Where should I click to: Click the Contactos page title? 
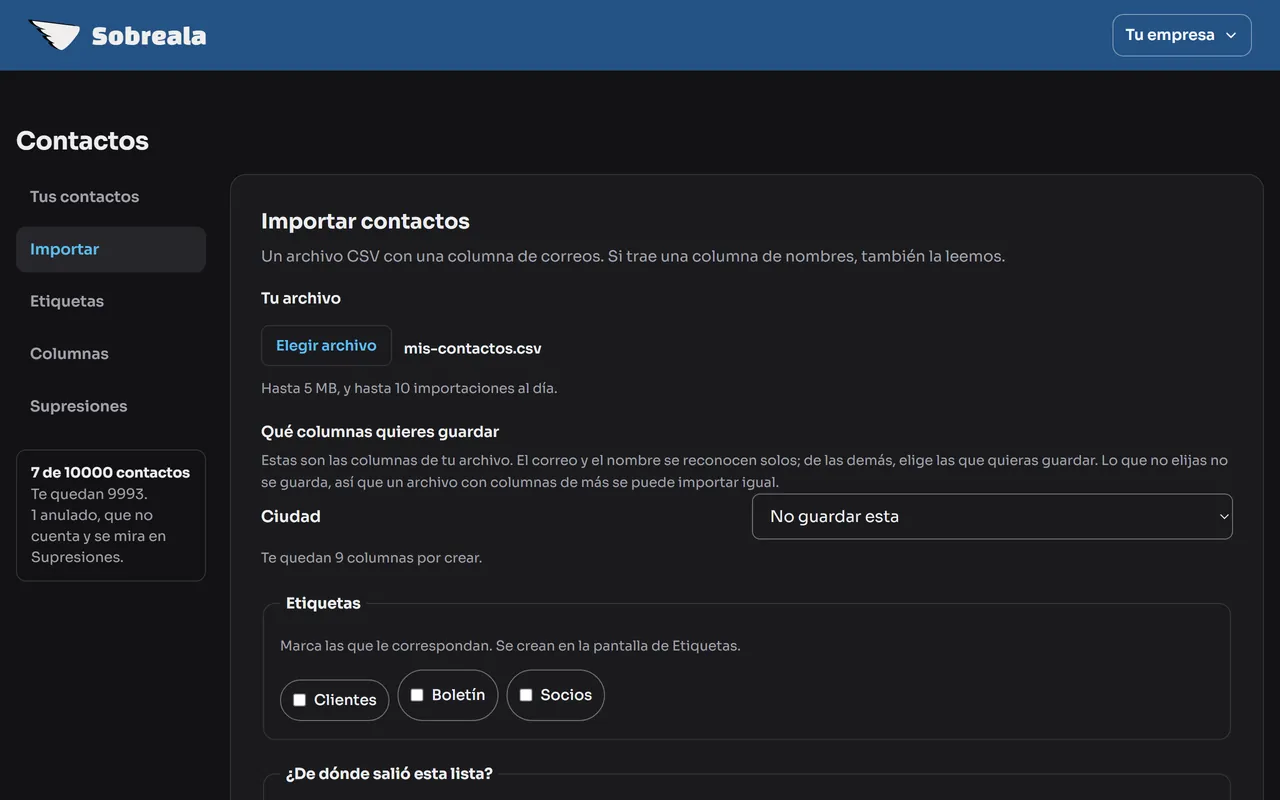tap(82, 141)
